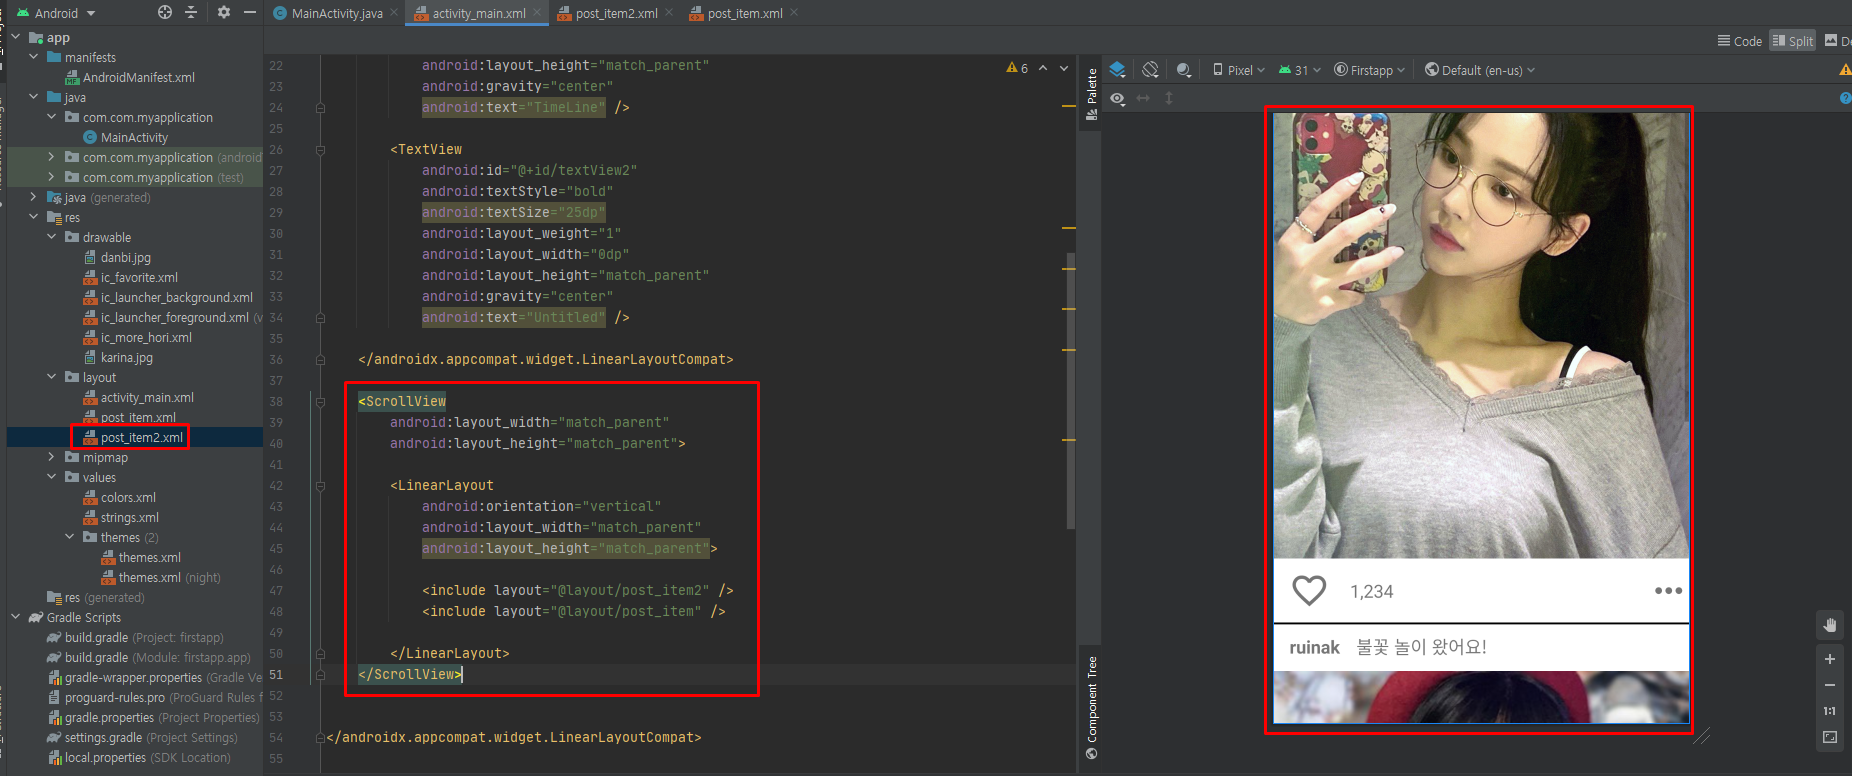Image resolution: width=1852 pixels, height=776 pixels.
Task: Close the activity_main.xml tab
Action: pyautogui.click(x=537, y=13)
